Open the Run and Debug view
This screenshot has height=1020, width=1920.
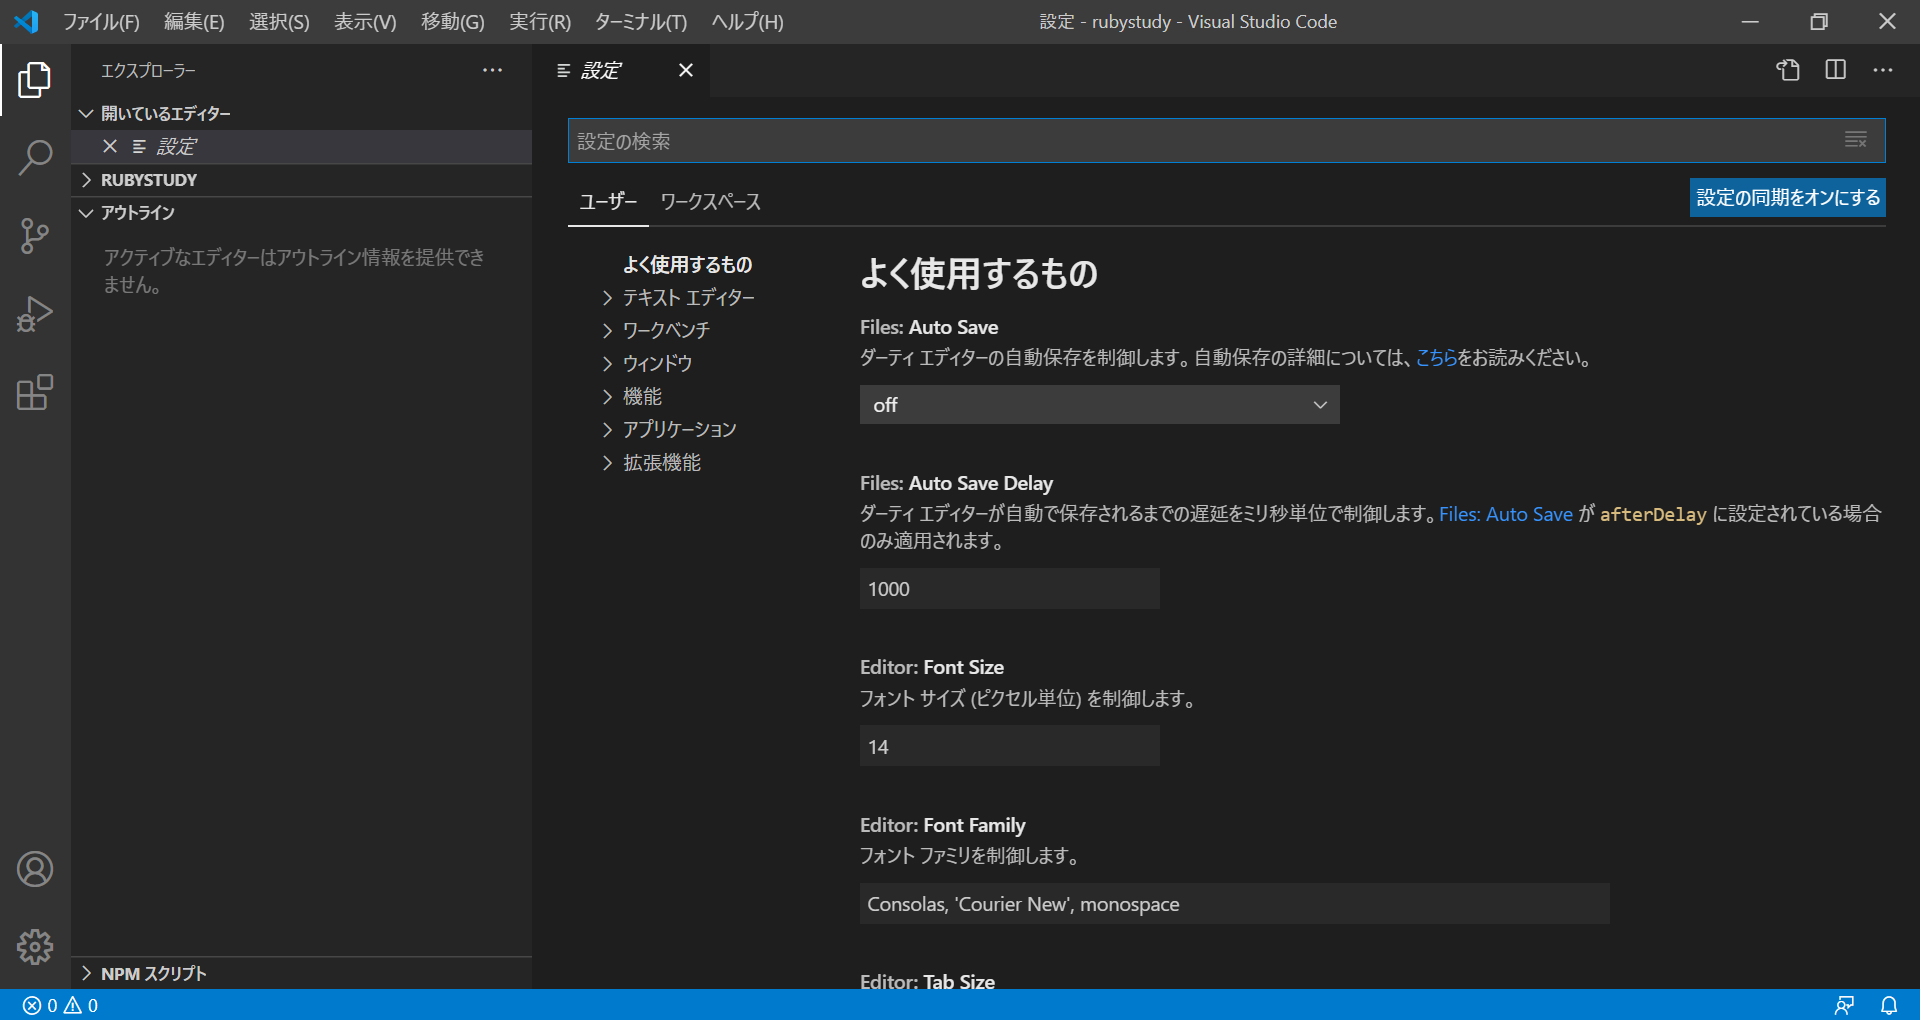(35, 314)
